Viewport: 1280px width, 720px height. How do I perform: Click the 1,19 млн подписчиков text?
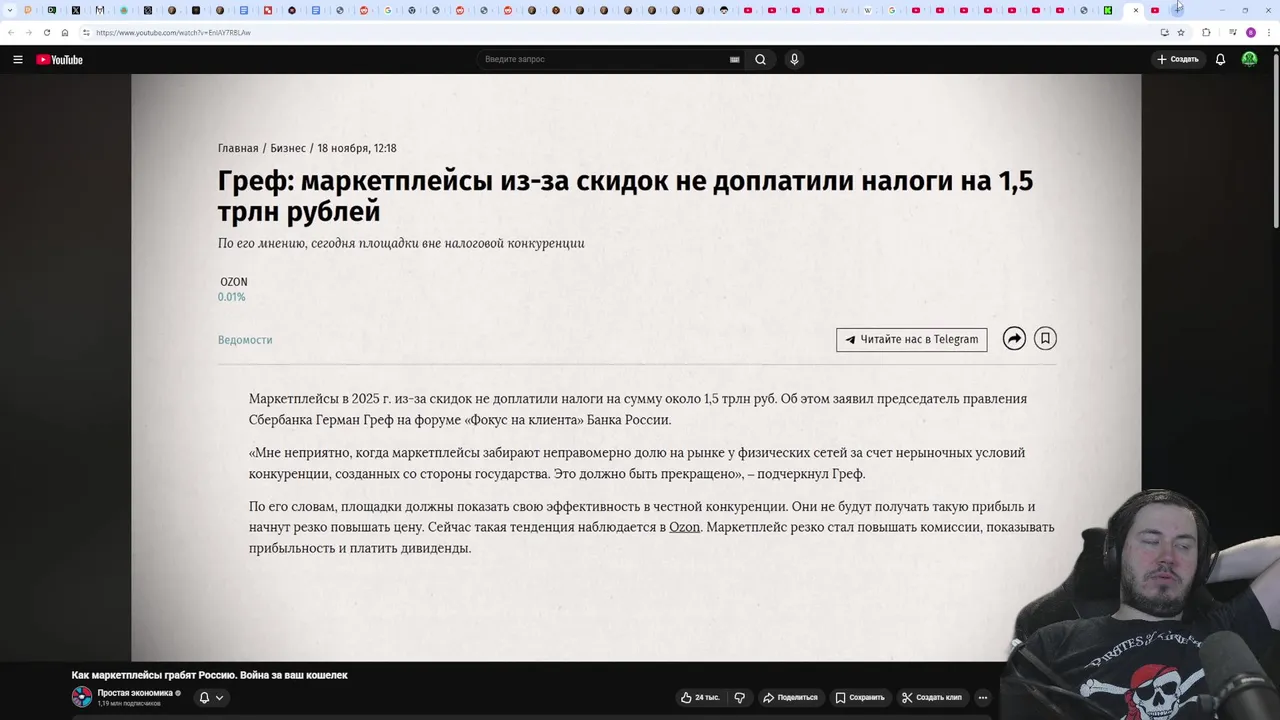129,703
